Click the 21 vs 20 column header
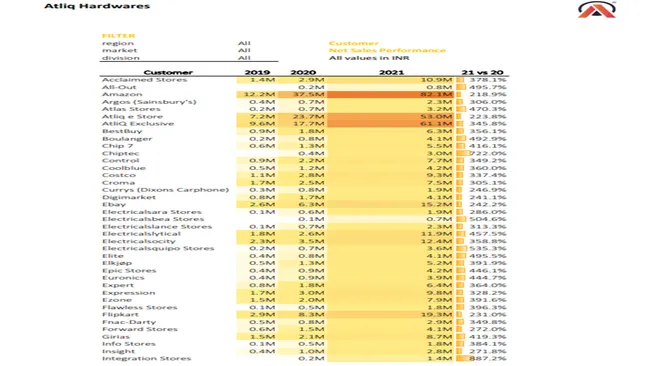650x366 pixels. (483, 72)
